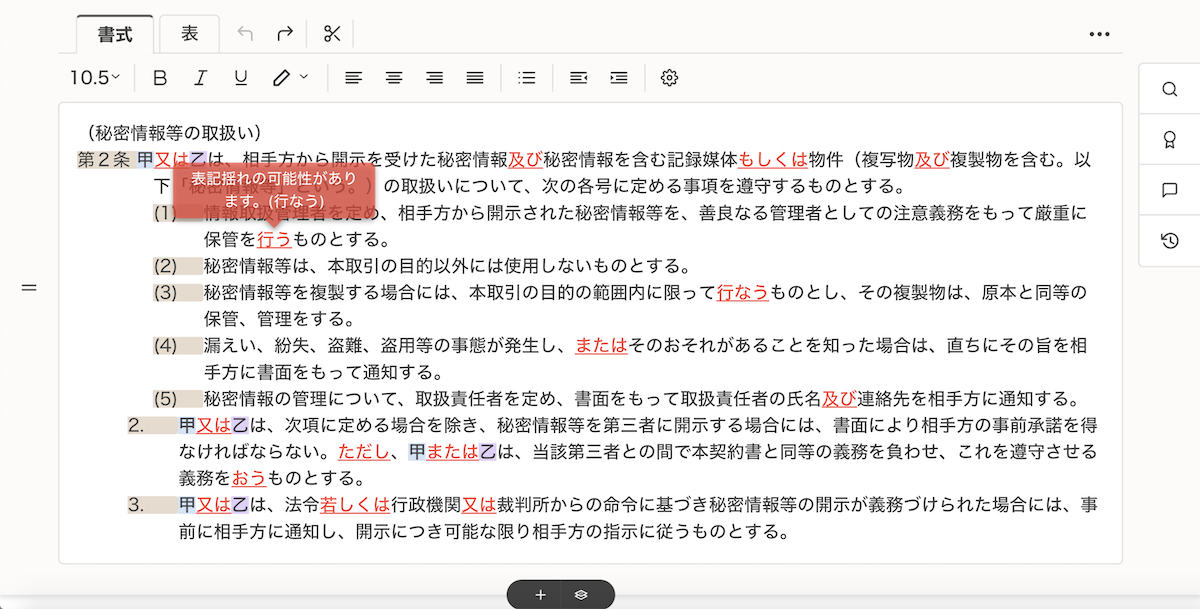This screenshot has height=609, width=1200.
Task: Click underlined または in item (4)
Action: point(601,345)
